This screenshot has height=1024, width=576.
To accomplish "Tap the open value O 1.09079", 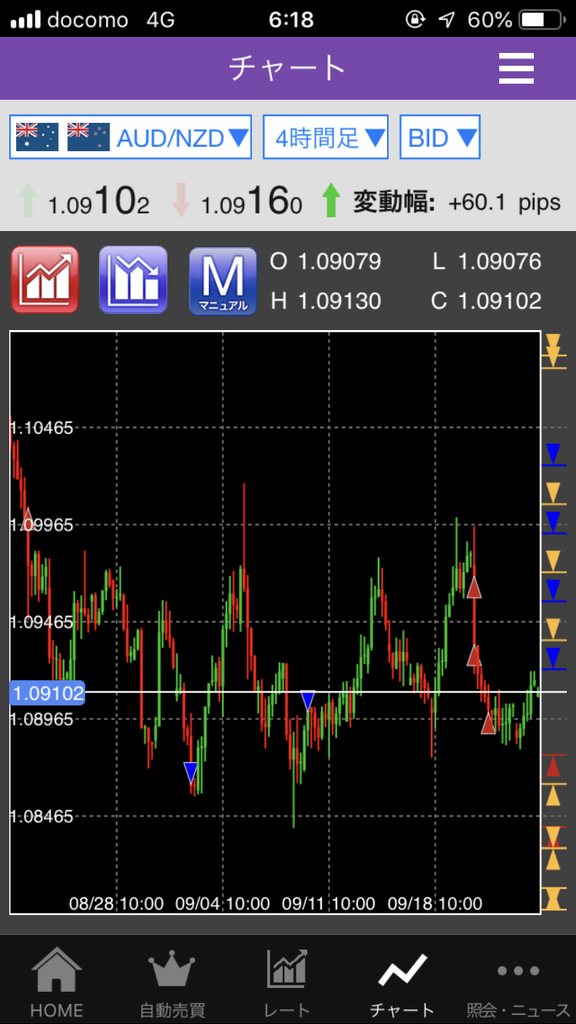I will (326, 262).
